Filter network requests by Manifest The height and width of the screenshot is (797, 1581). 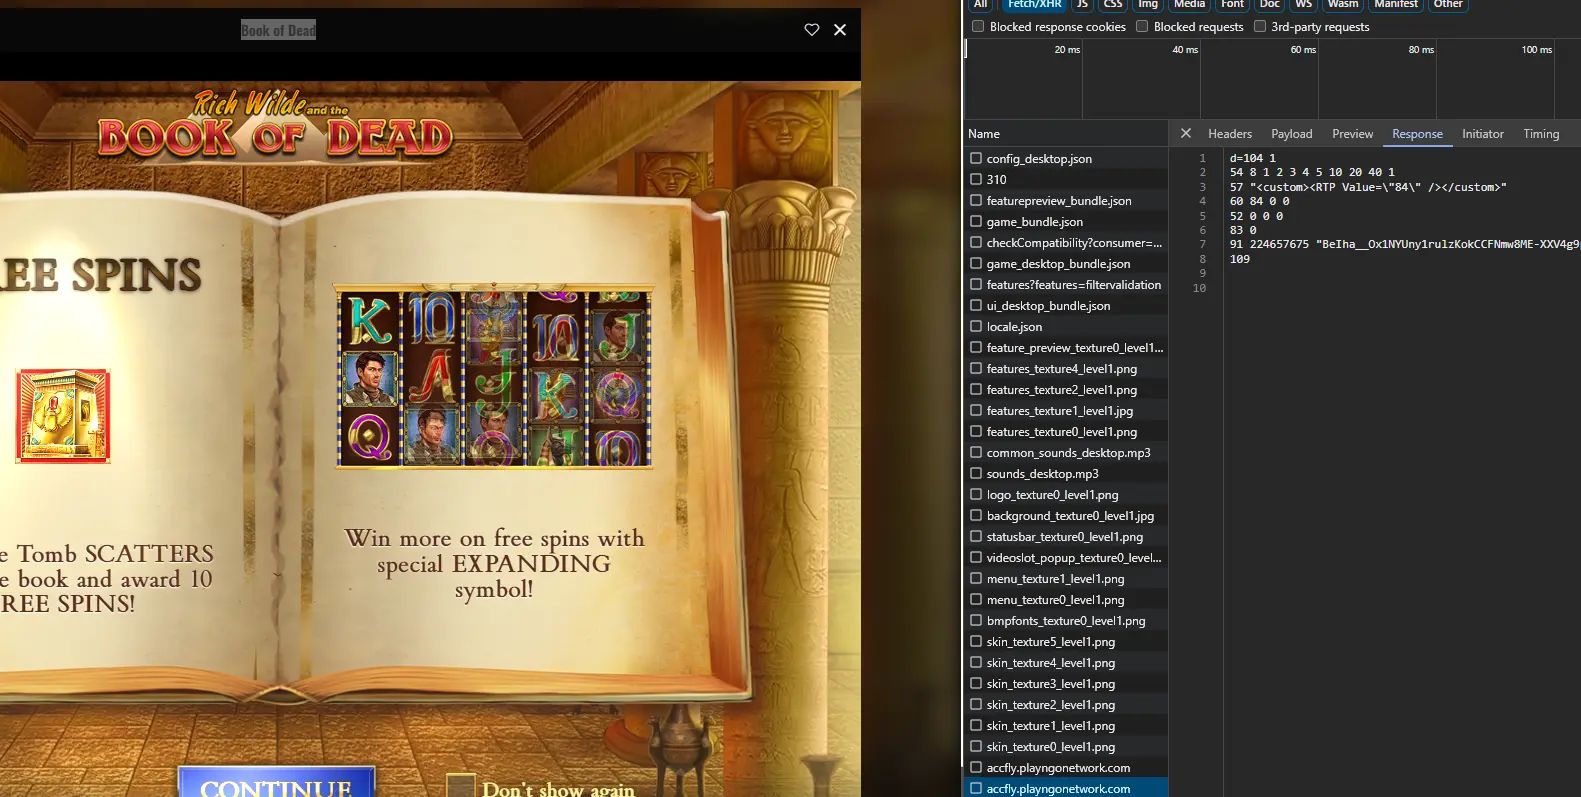click(x=1396, y=4)
